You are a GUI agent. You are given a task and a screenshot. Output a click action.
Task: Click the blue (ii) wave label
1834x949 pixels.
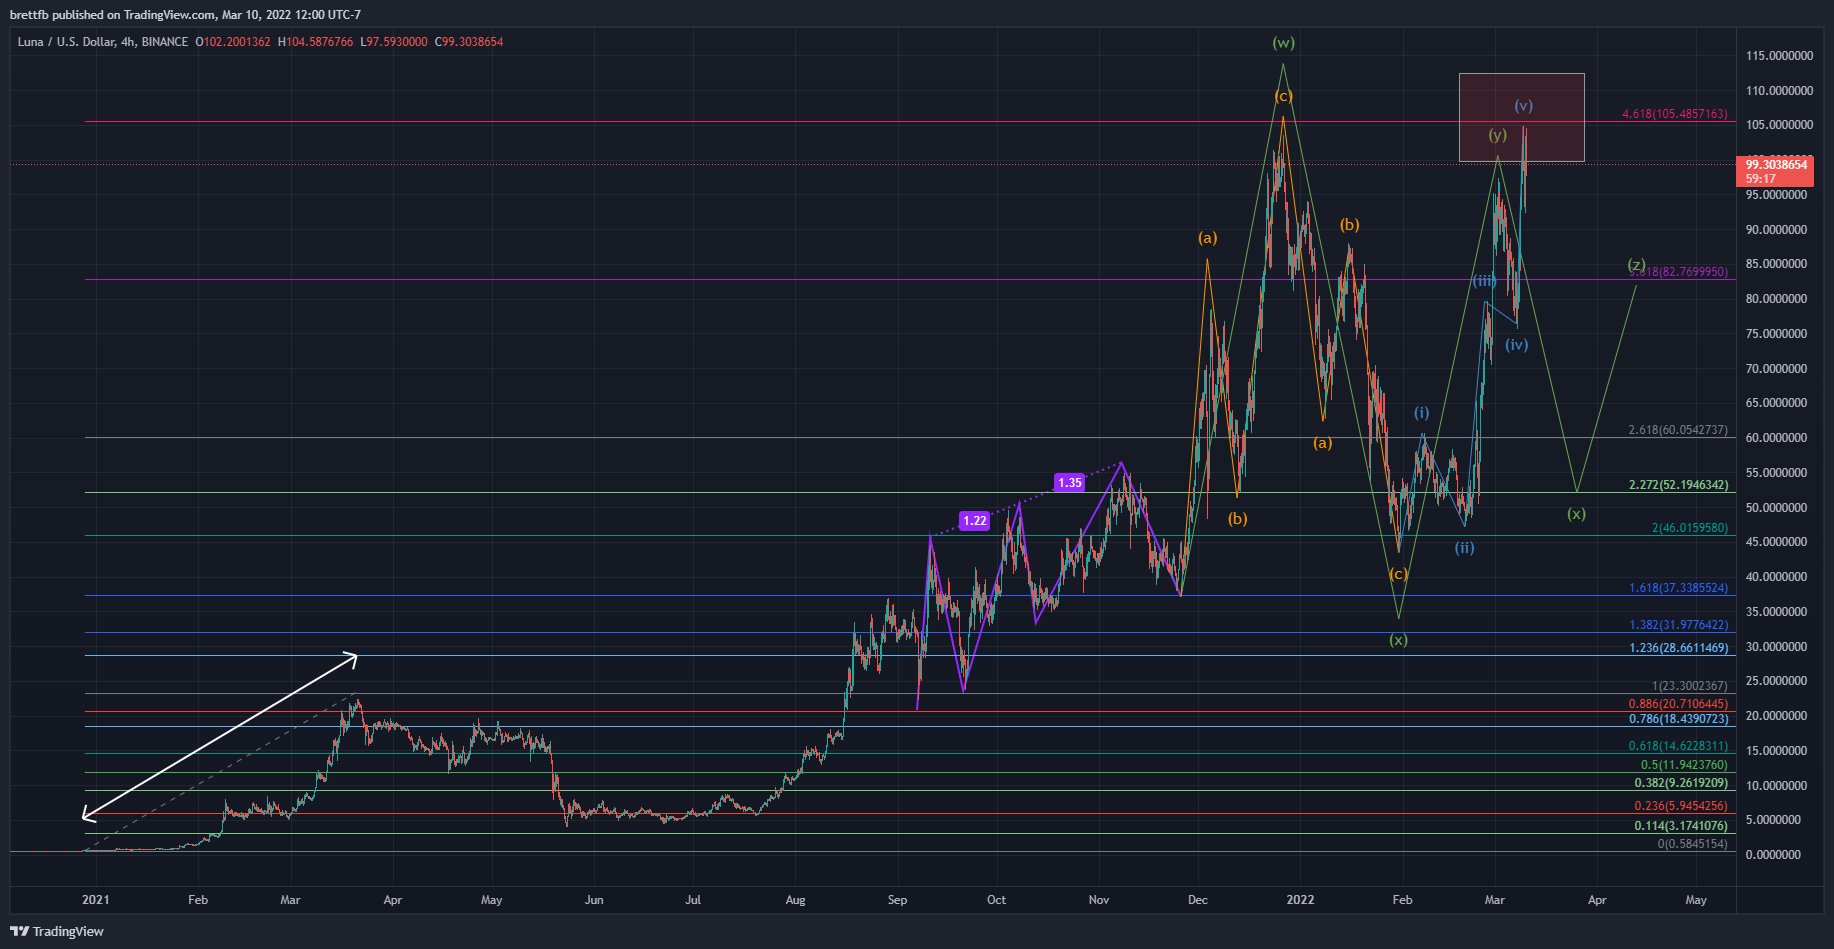1464,548
